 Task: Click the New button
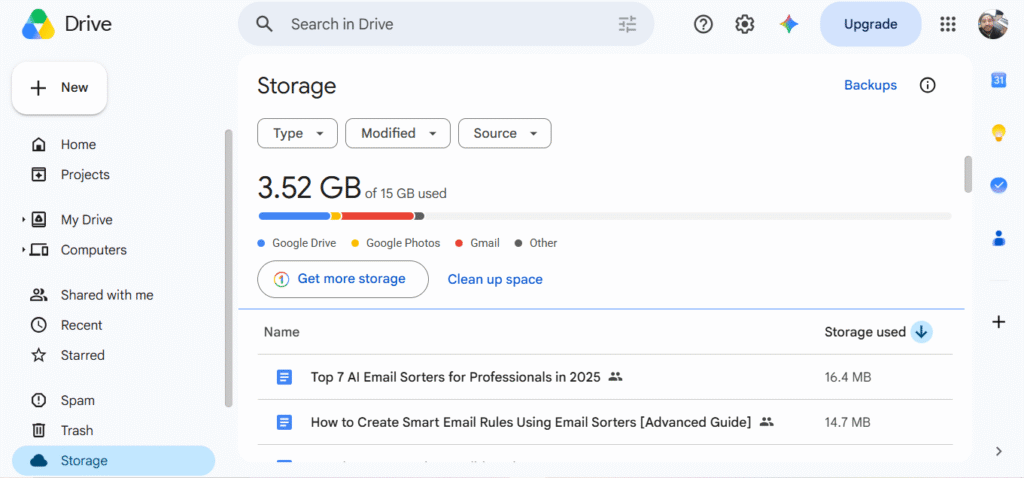click(x=59, y=88)
